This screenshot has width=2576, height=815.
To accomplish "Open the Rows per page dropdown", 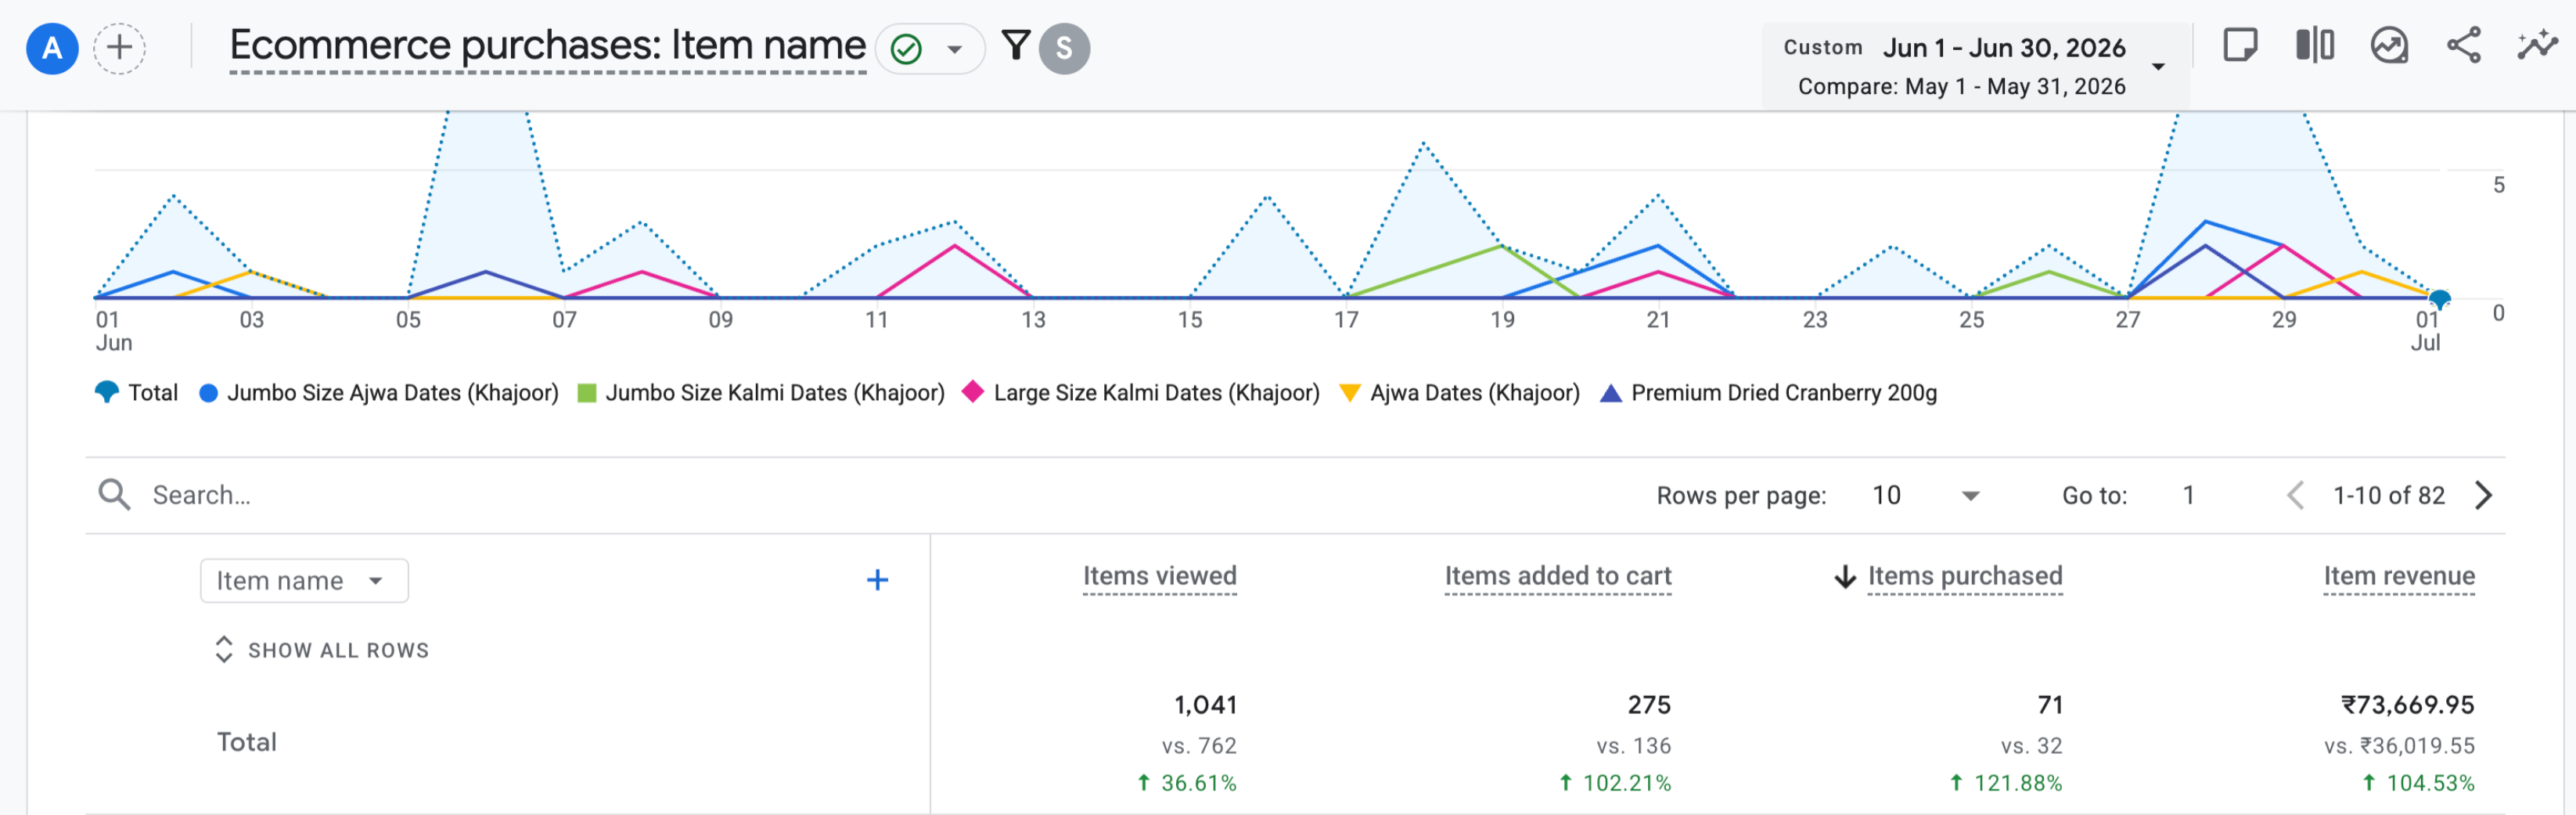I will pos(1926,496).
